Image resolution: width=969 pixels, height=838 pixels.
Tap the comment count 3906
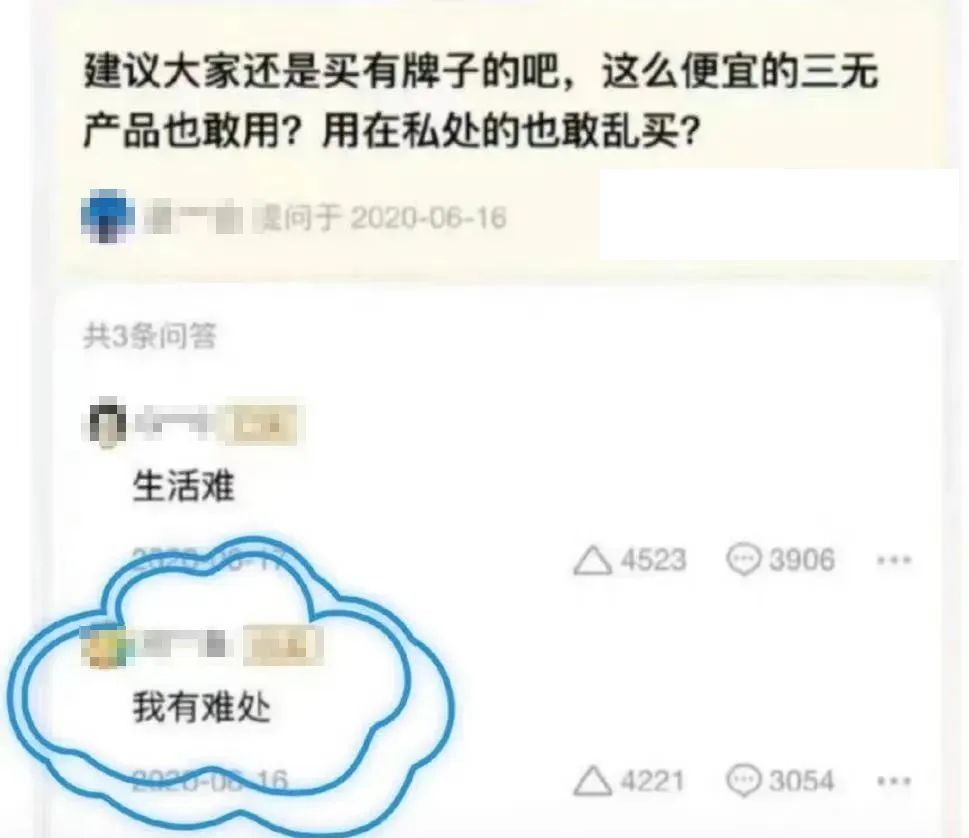tap(802, 560)
